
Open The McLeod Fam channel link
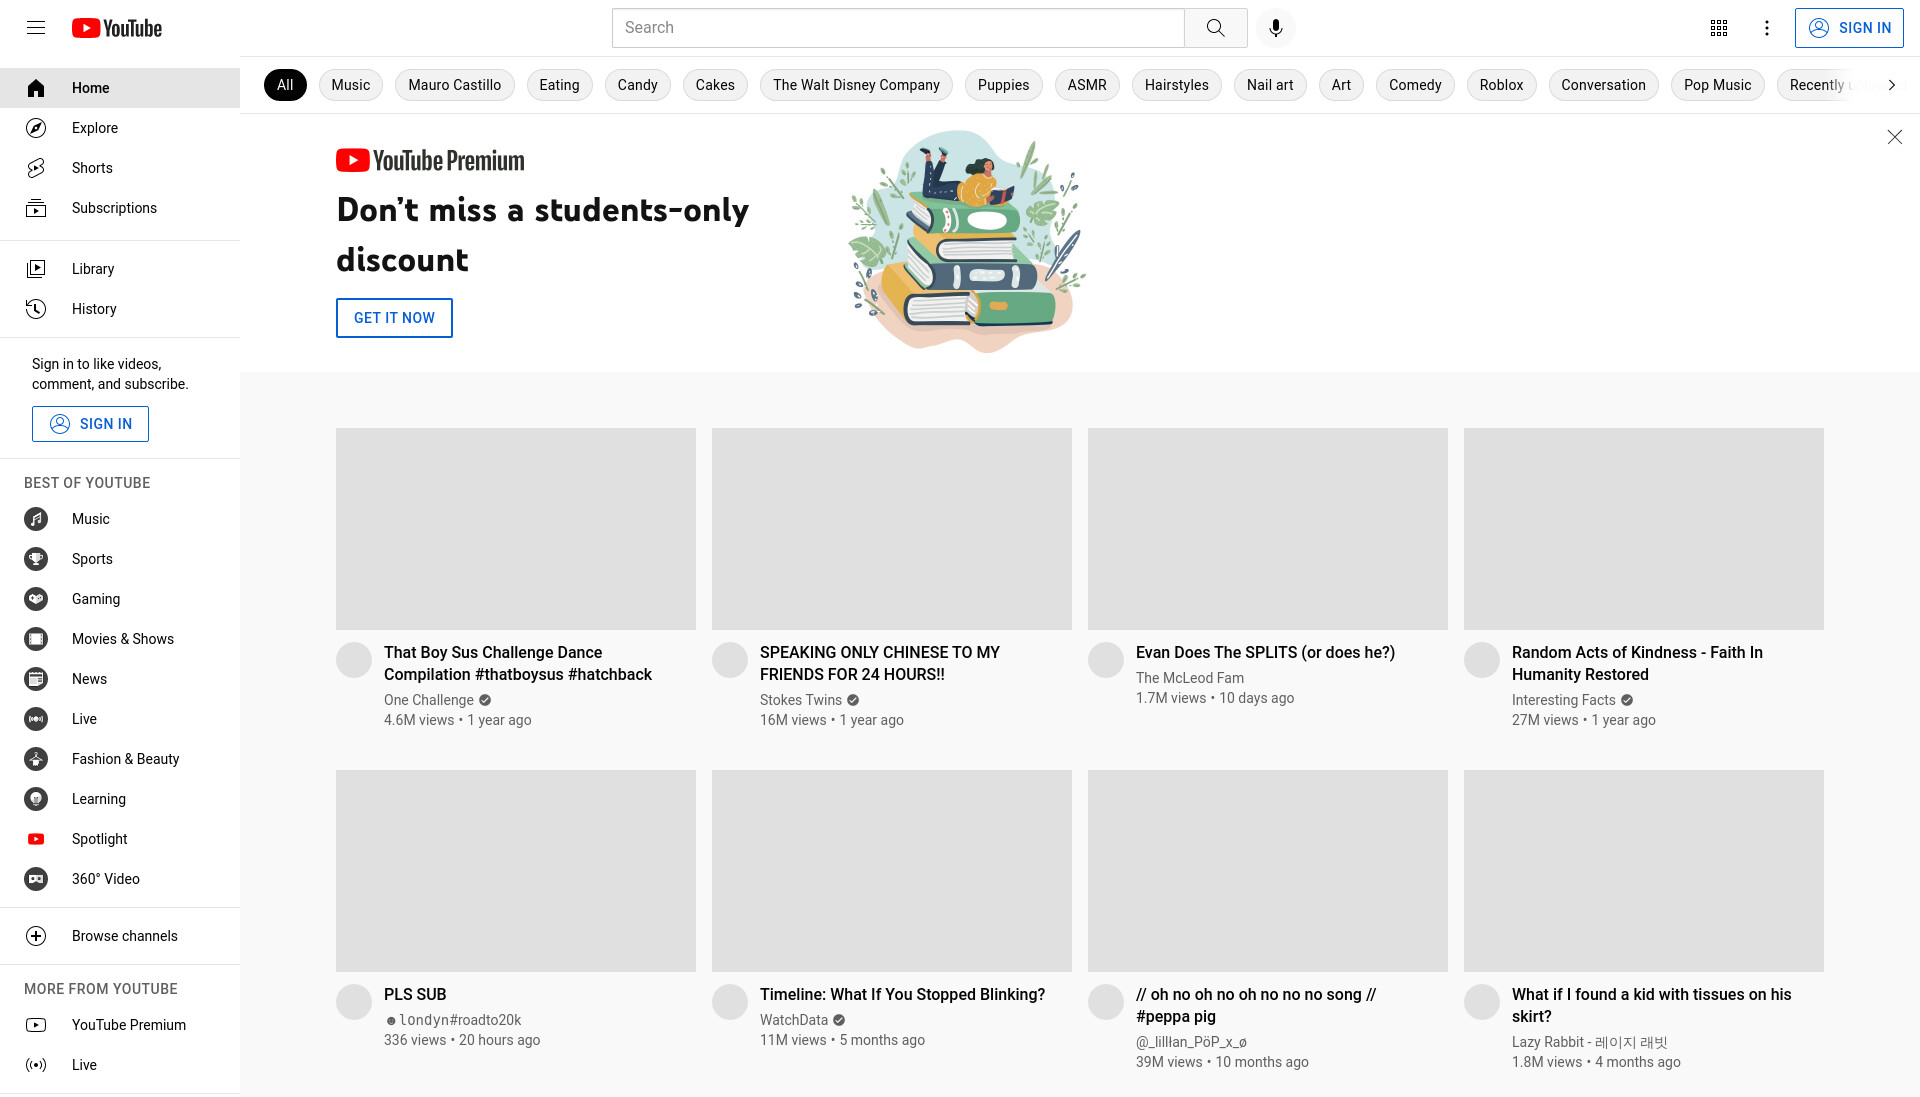point(1190,678)
